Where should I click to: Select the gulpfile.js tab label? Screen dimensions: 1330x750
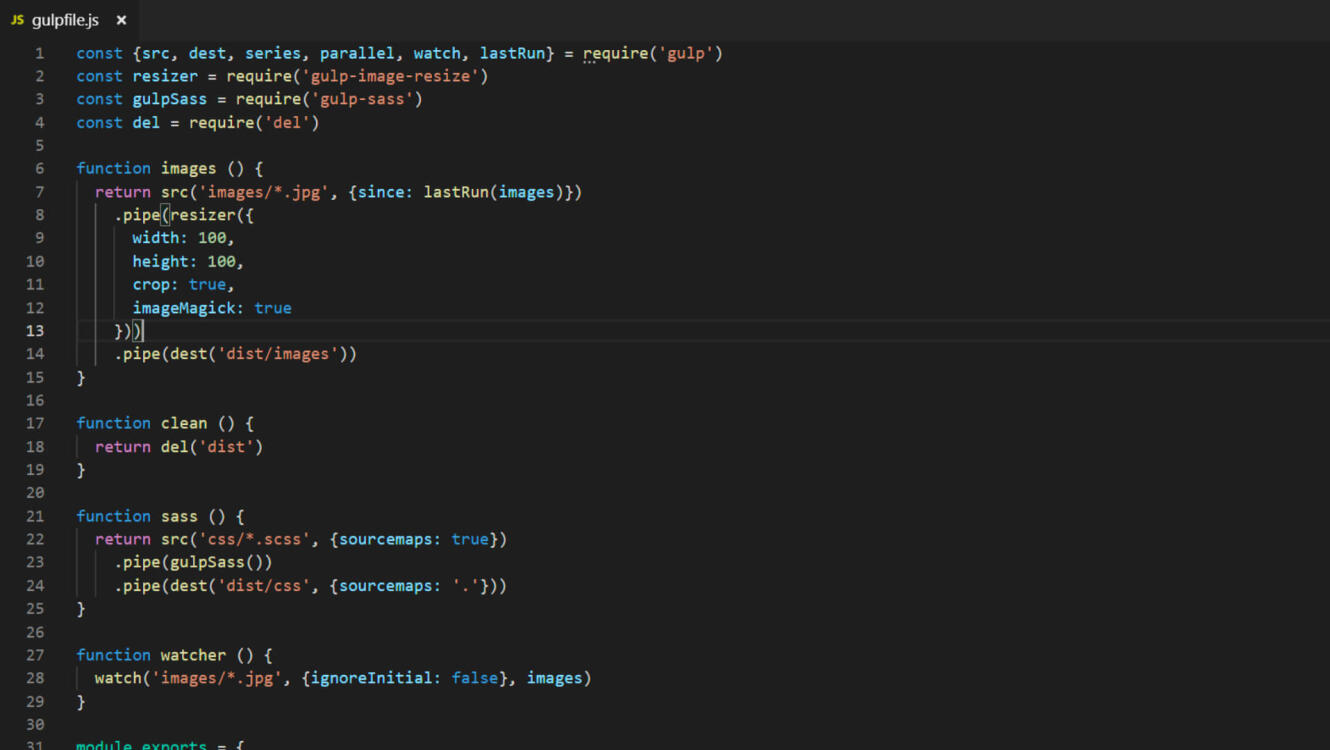[x=65, y=20]
